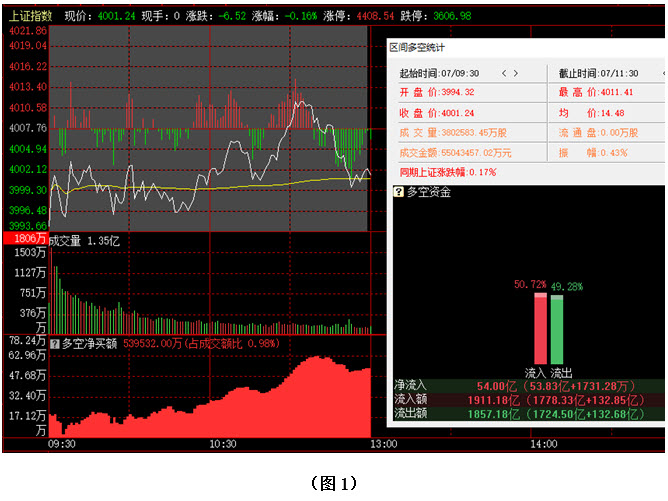Click the help icon beside 多空资金
This screenshot has width=668, height=501.
398,191
